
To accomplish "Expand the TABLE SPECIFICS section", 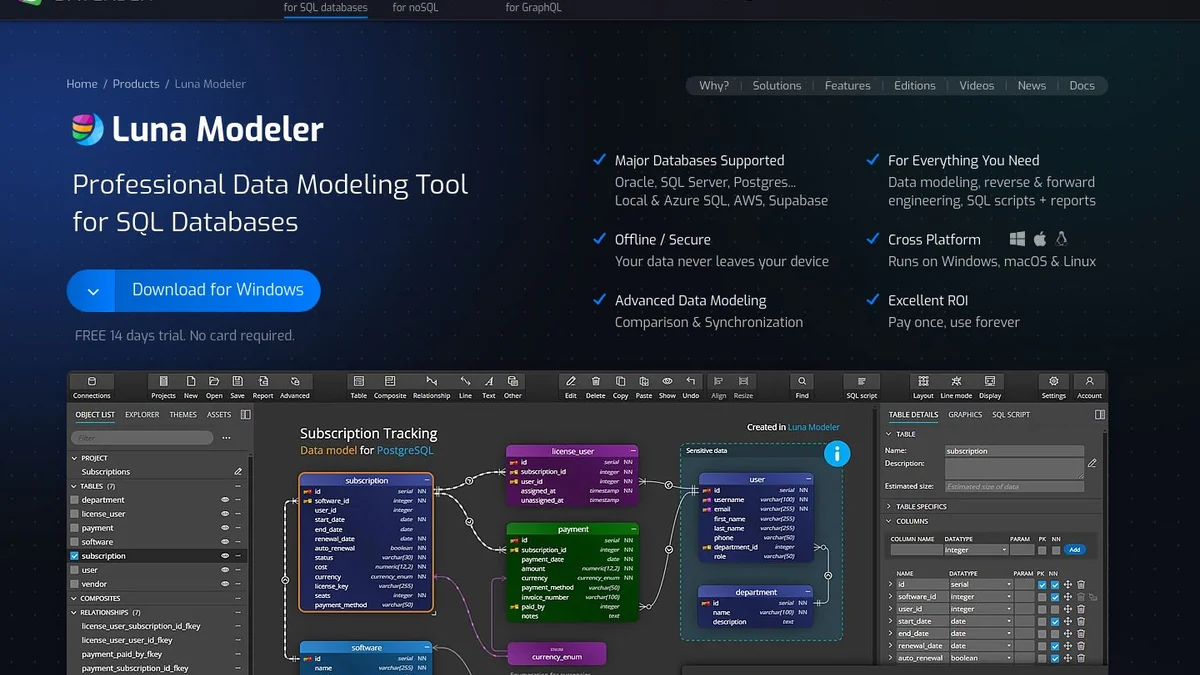I will coord(889,507).
